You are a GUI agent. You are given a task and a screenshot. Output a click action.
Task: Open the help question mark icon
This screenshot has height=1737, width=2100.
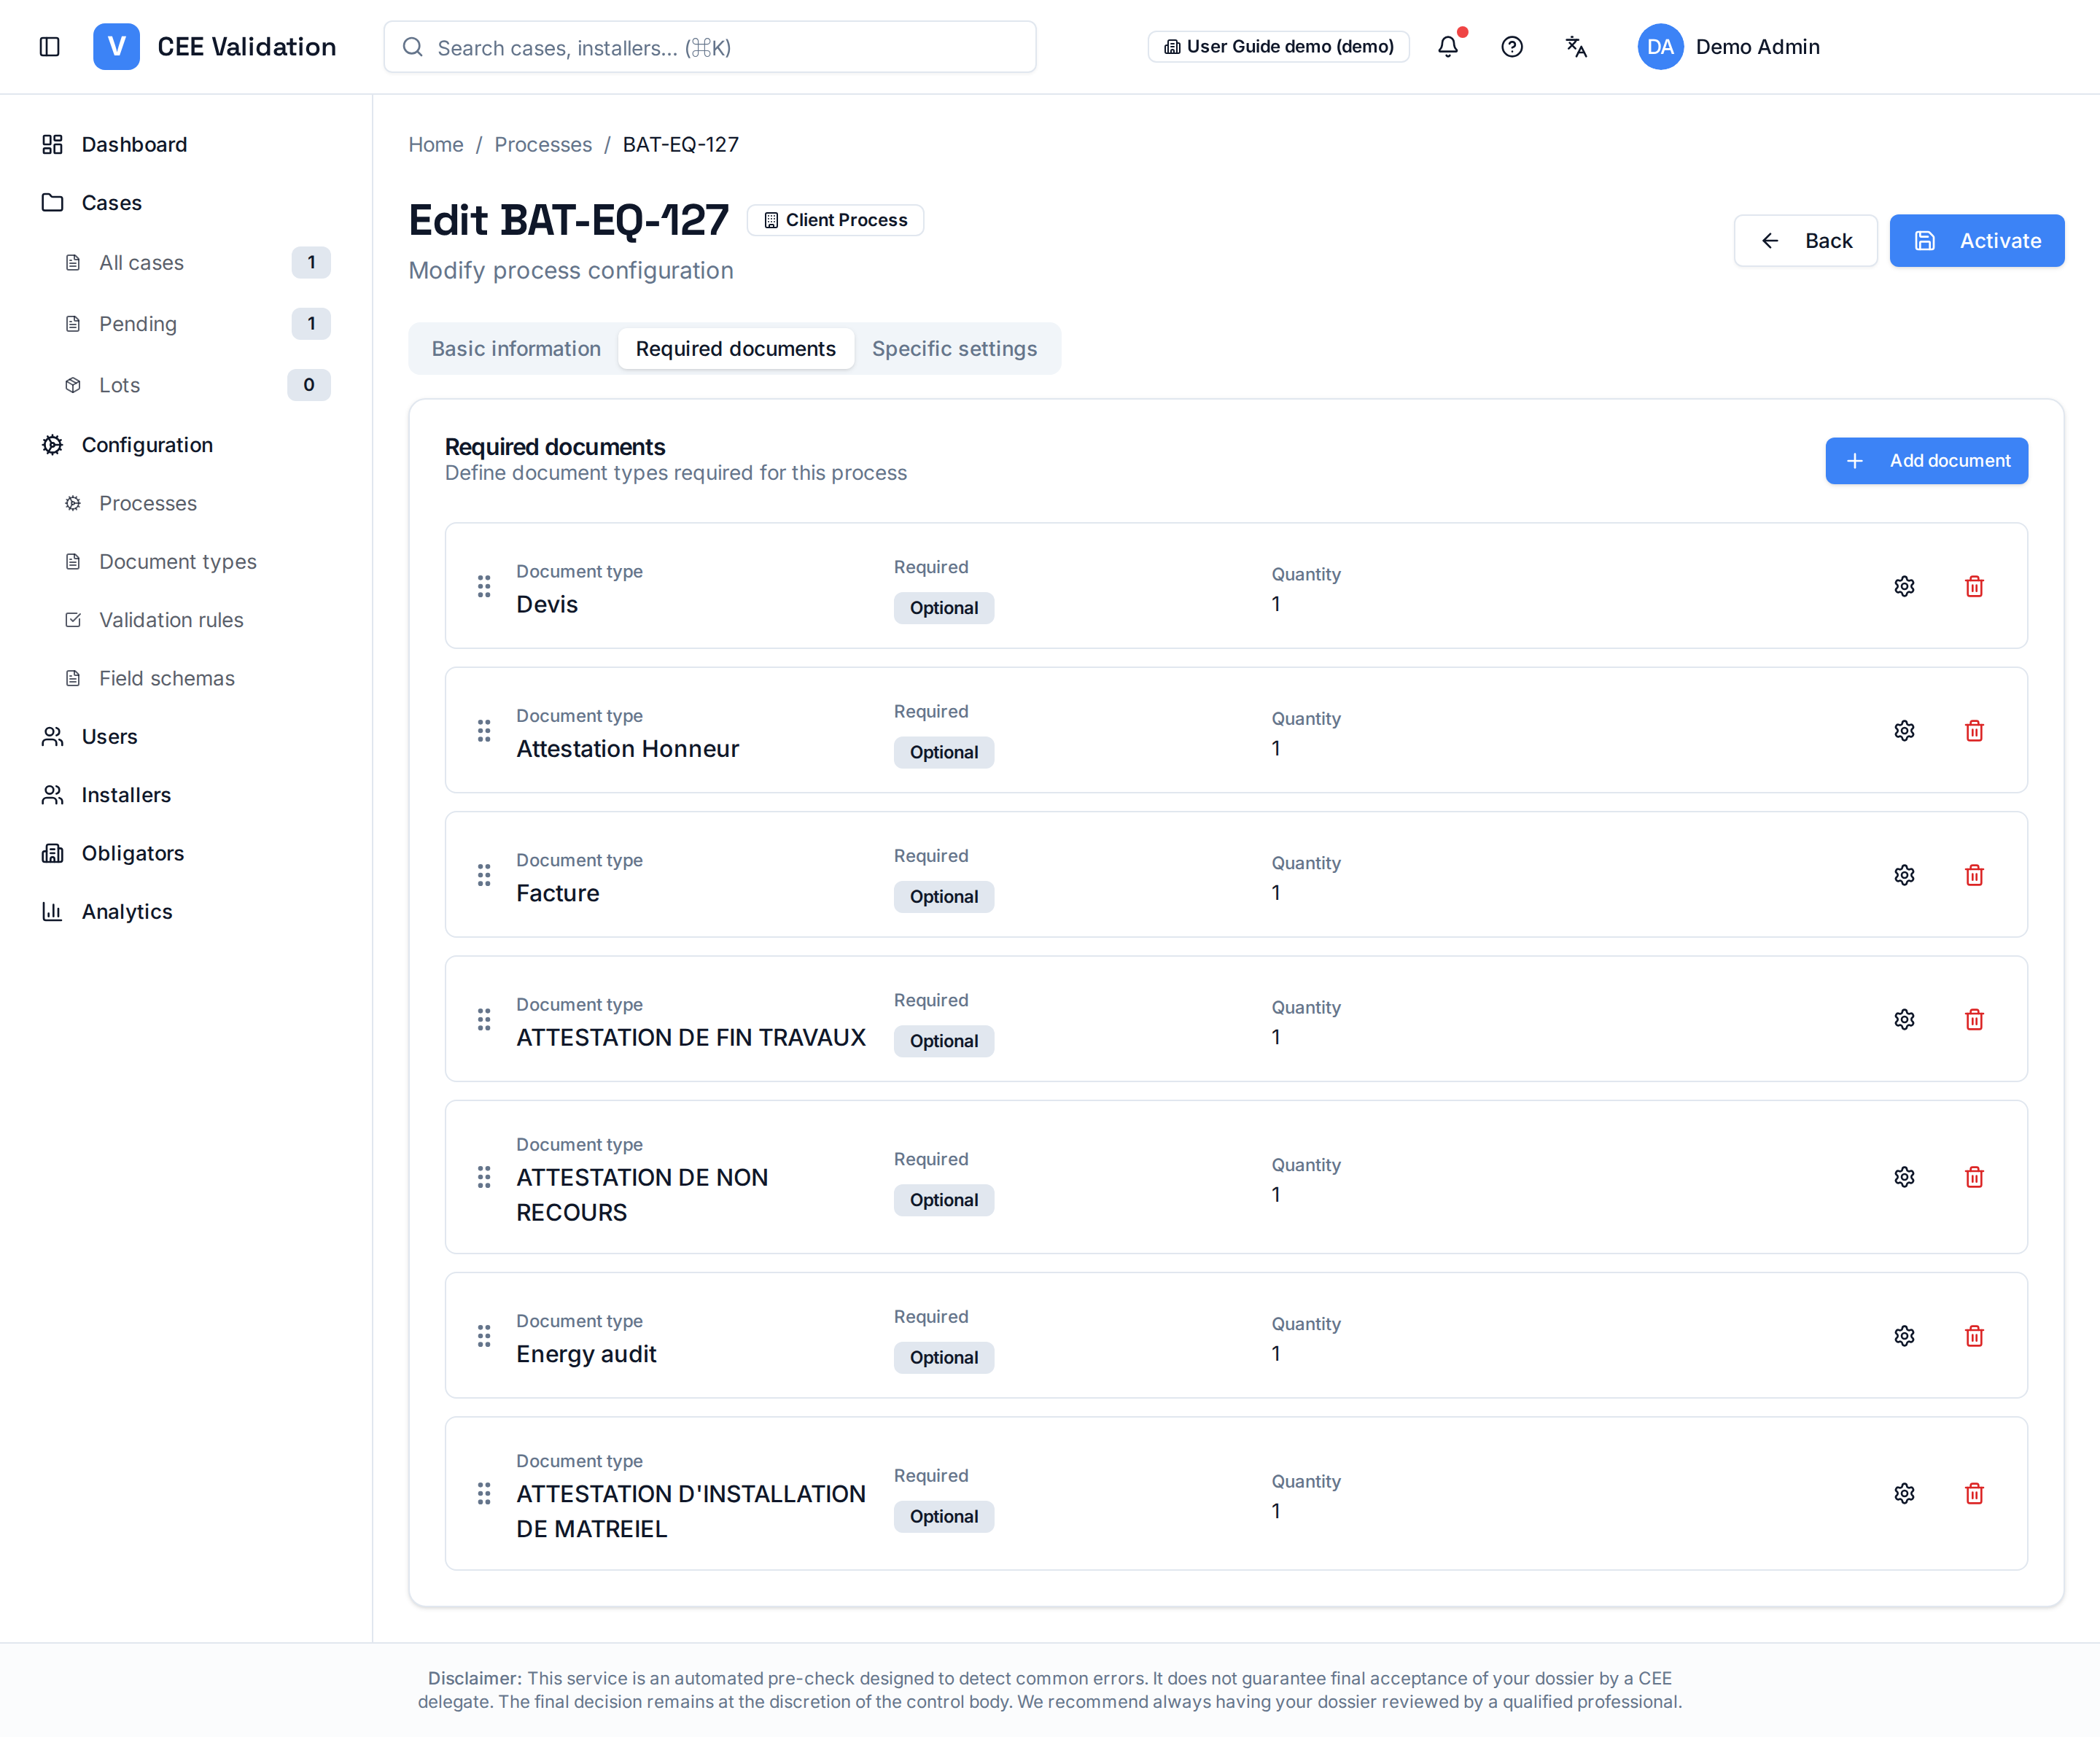coord(1511,47)
